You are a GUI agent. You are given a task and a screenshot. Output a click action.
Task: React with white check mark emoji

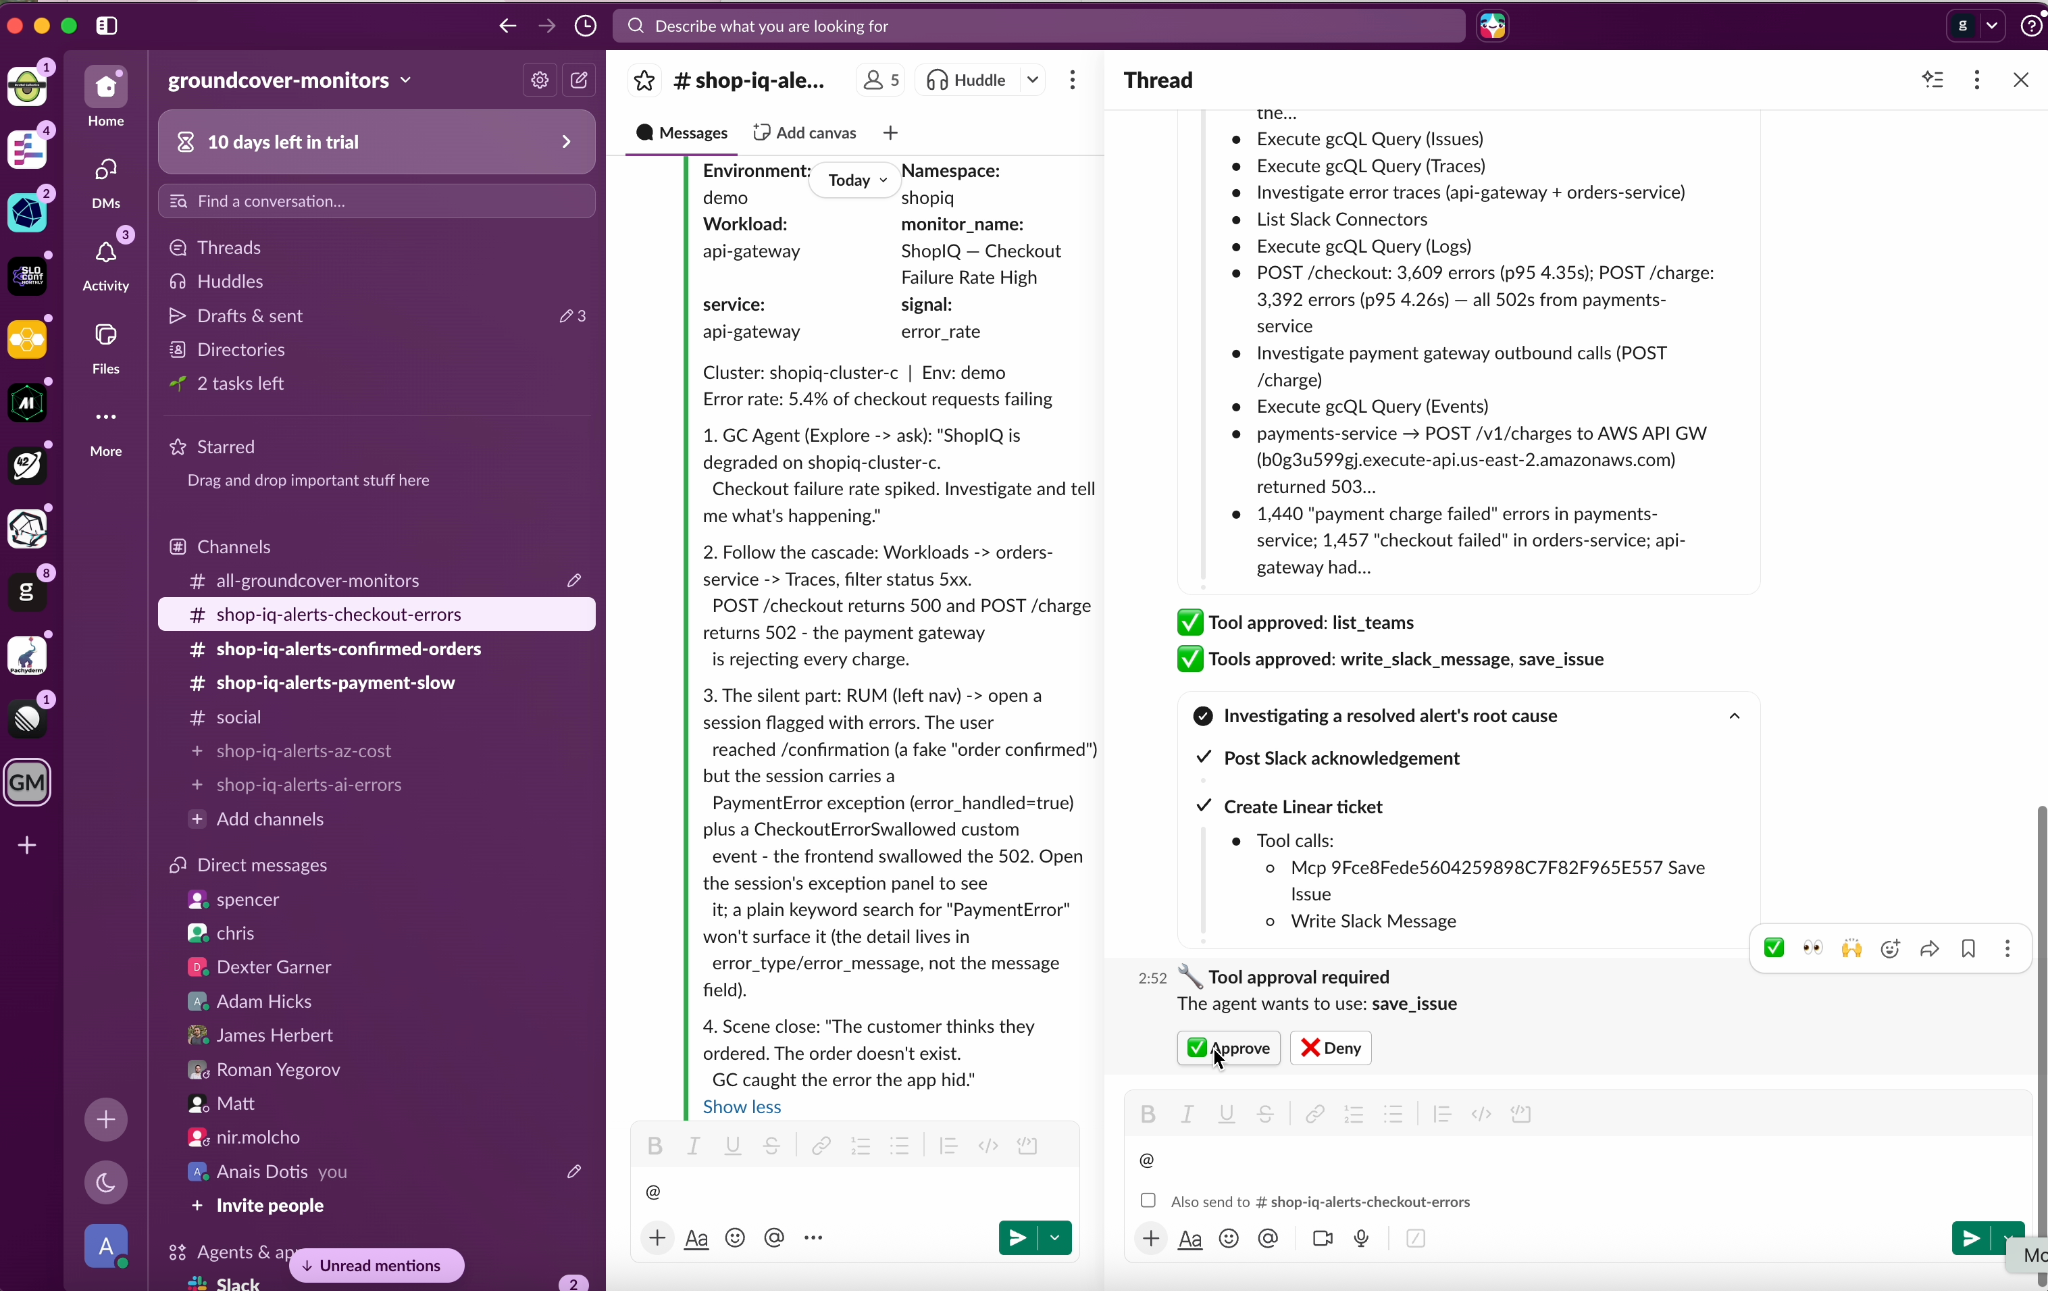(1774, 948)
